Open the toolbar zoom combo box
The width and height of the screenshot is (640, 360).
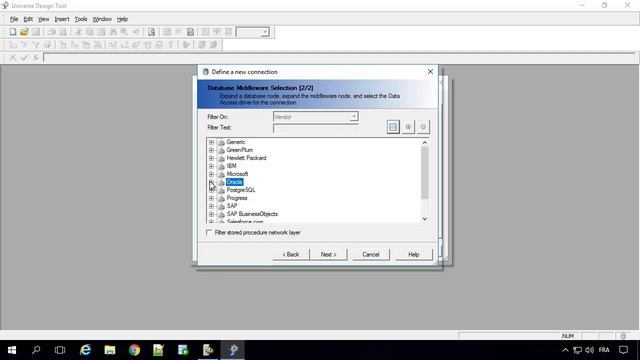click(x=265, y=32)
